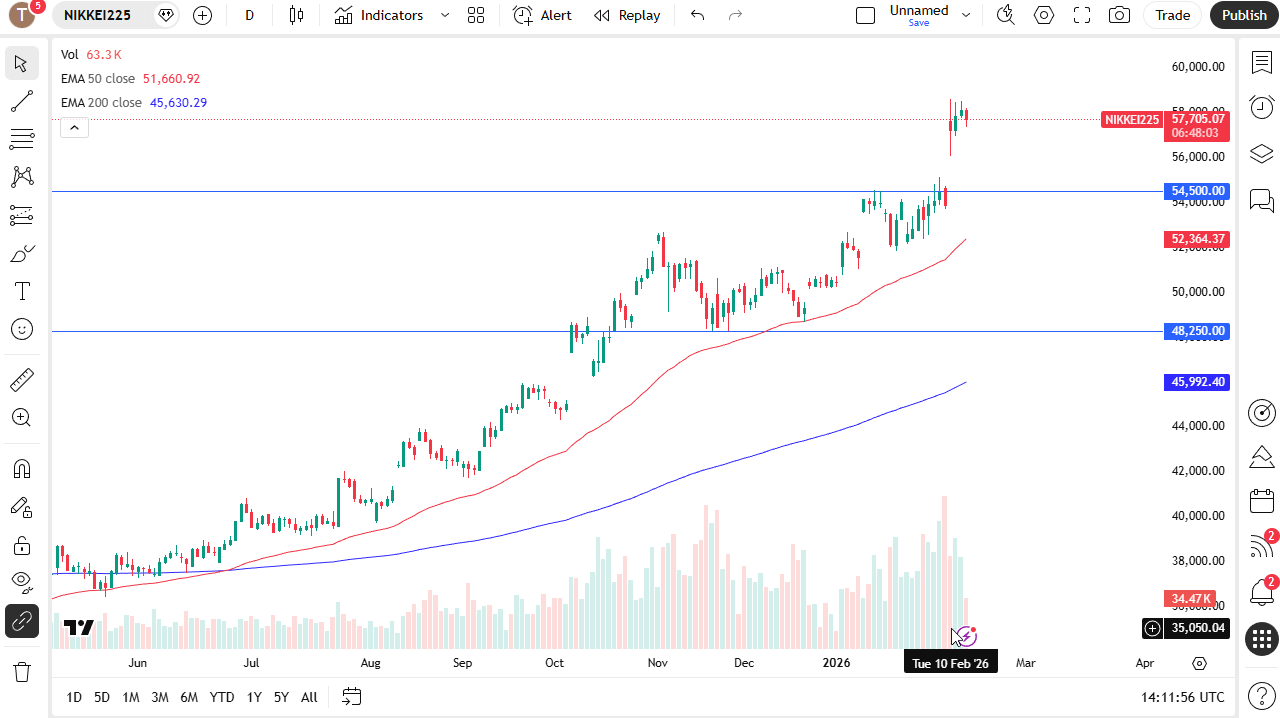Create an Alert

coord(543,15)
